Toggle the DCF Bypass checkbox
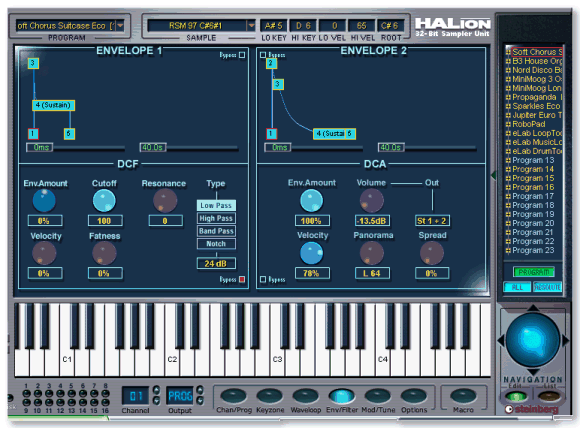 (x=242, y=279)
